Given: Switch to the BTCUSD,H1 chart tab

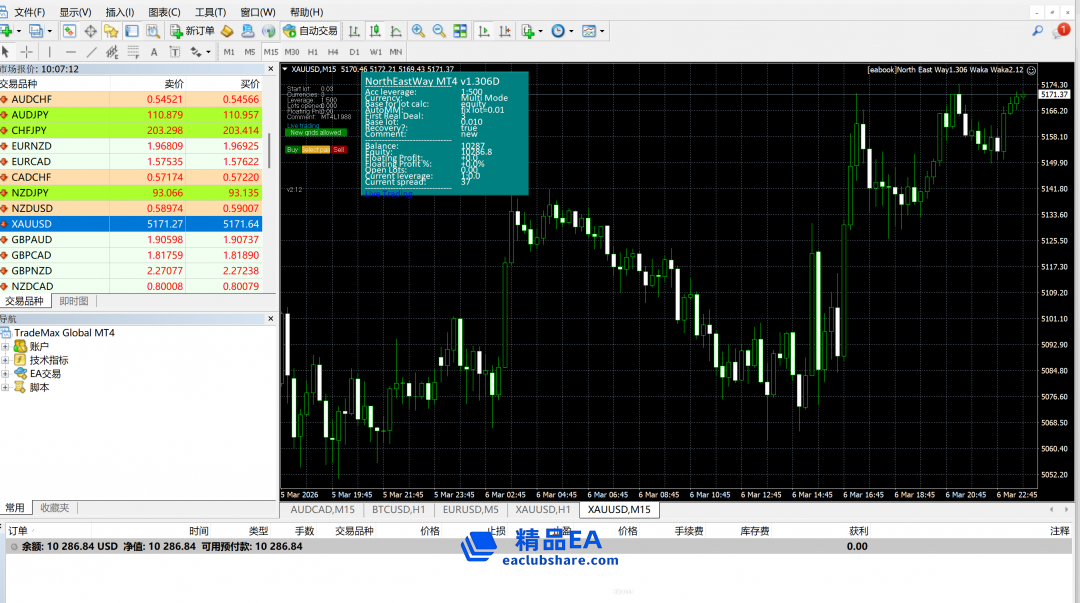Looking at the screenshot, I should coord(399,510).
